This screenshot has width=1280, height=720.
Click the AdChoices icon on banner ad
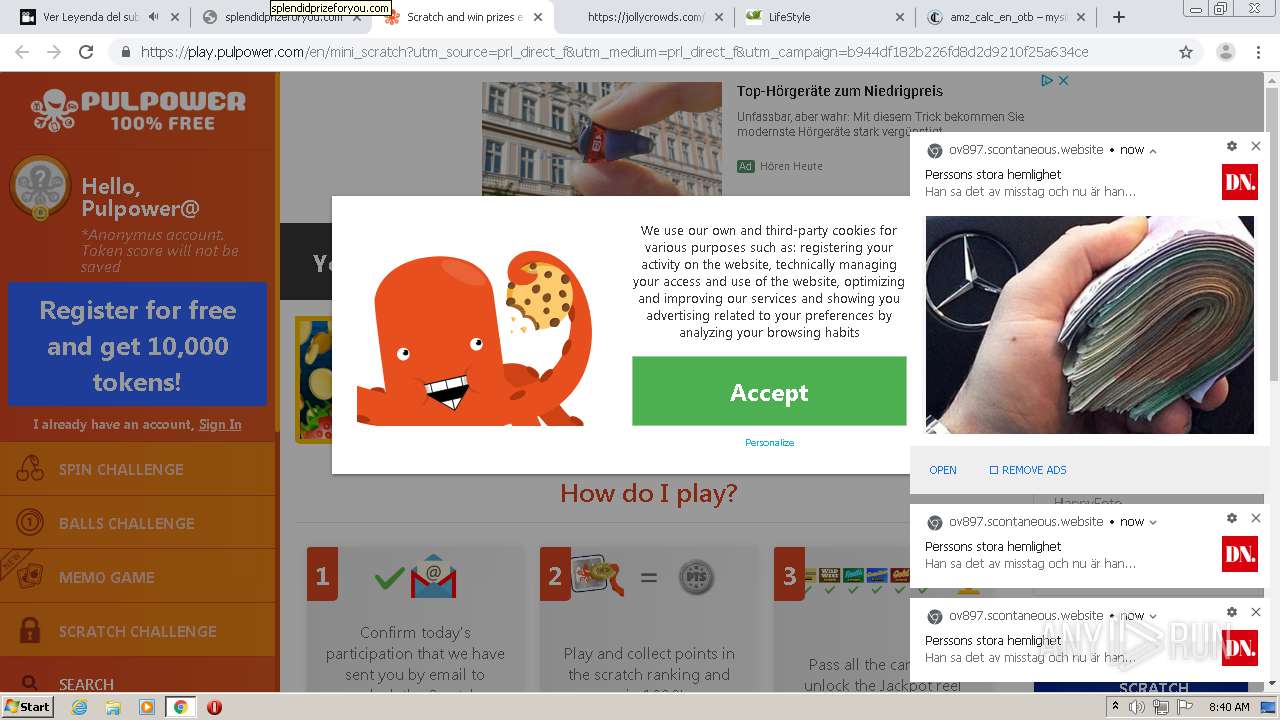click(1047, 80)
